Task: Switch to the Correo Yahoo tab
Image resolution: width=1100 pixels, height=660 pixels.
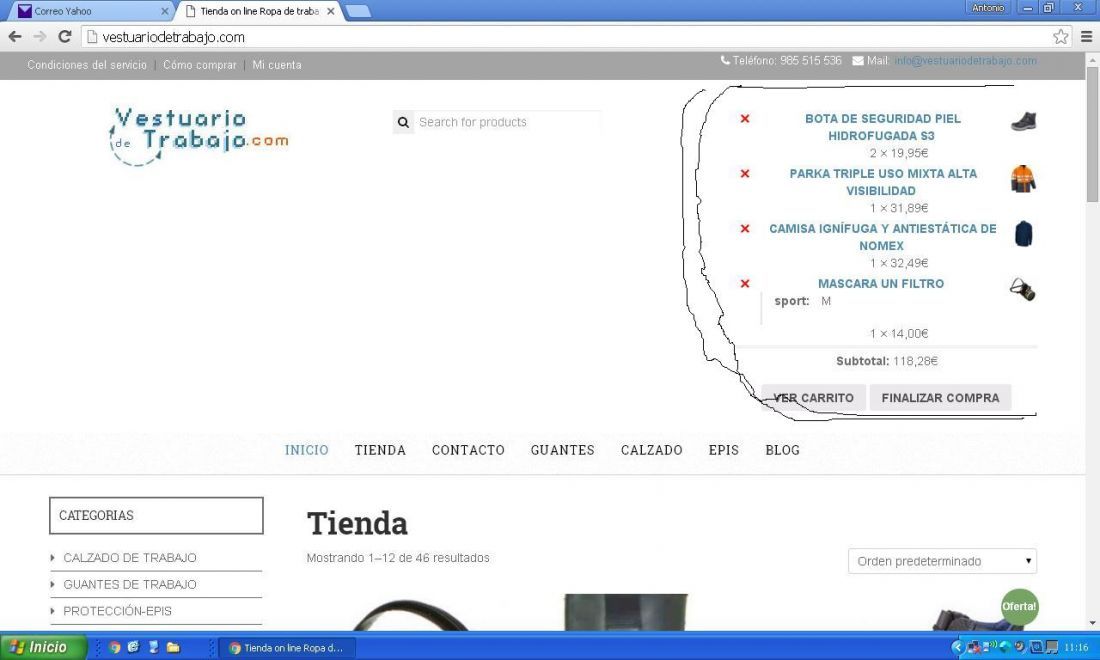Action: (91, 11)
